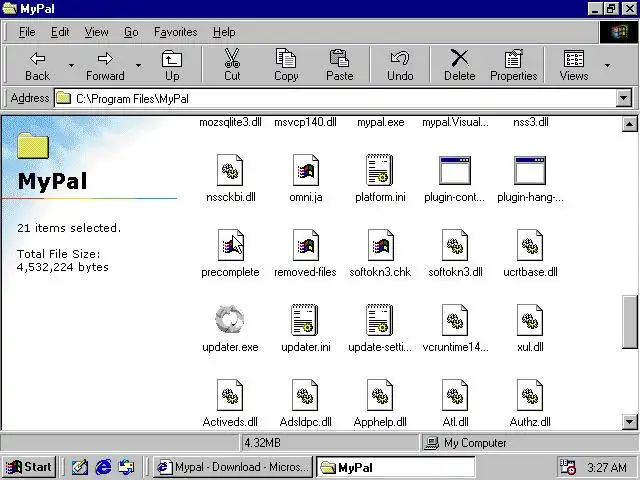Select the updater.ini file icon
This screenshot has width=640, height=480.
pos(304,320)
